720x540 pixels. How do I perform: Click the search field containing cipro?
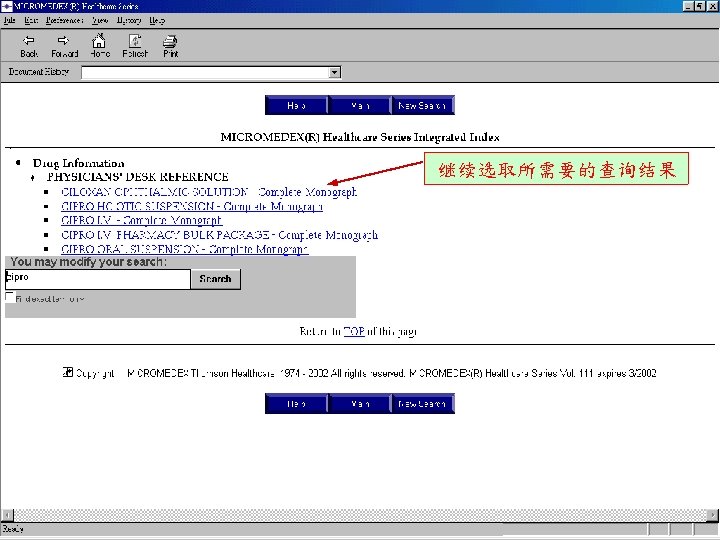tap(97, 279)
